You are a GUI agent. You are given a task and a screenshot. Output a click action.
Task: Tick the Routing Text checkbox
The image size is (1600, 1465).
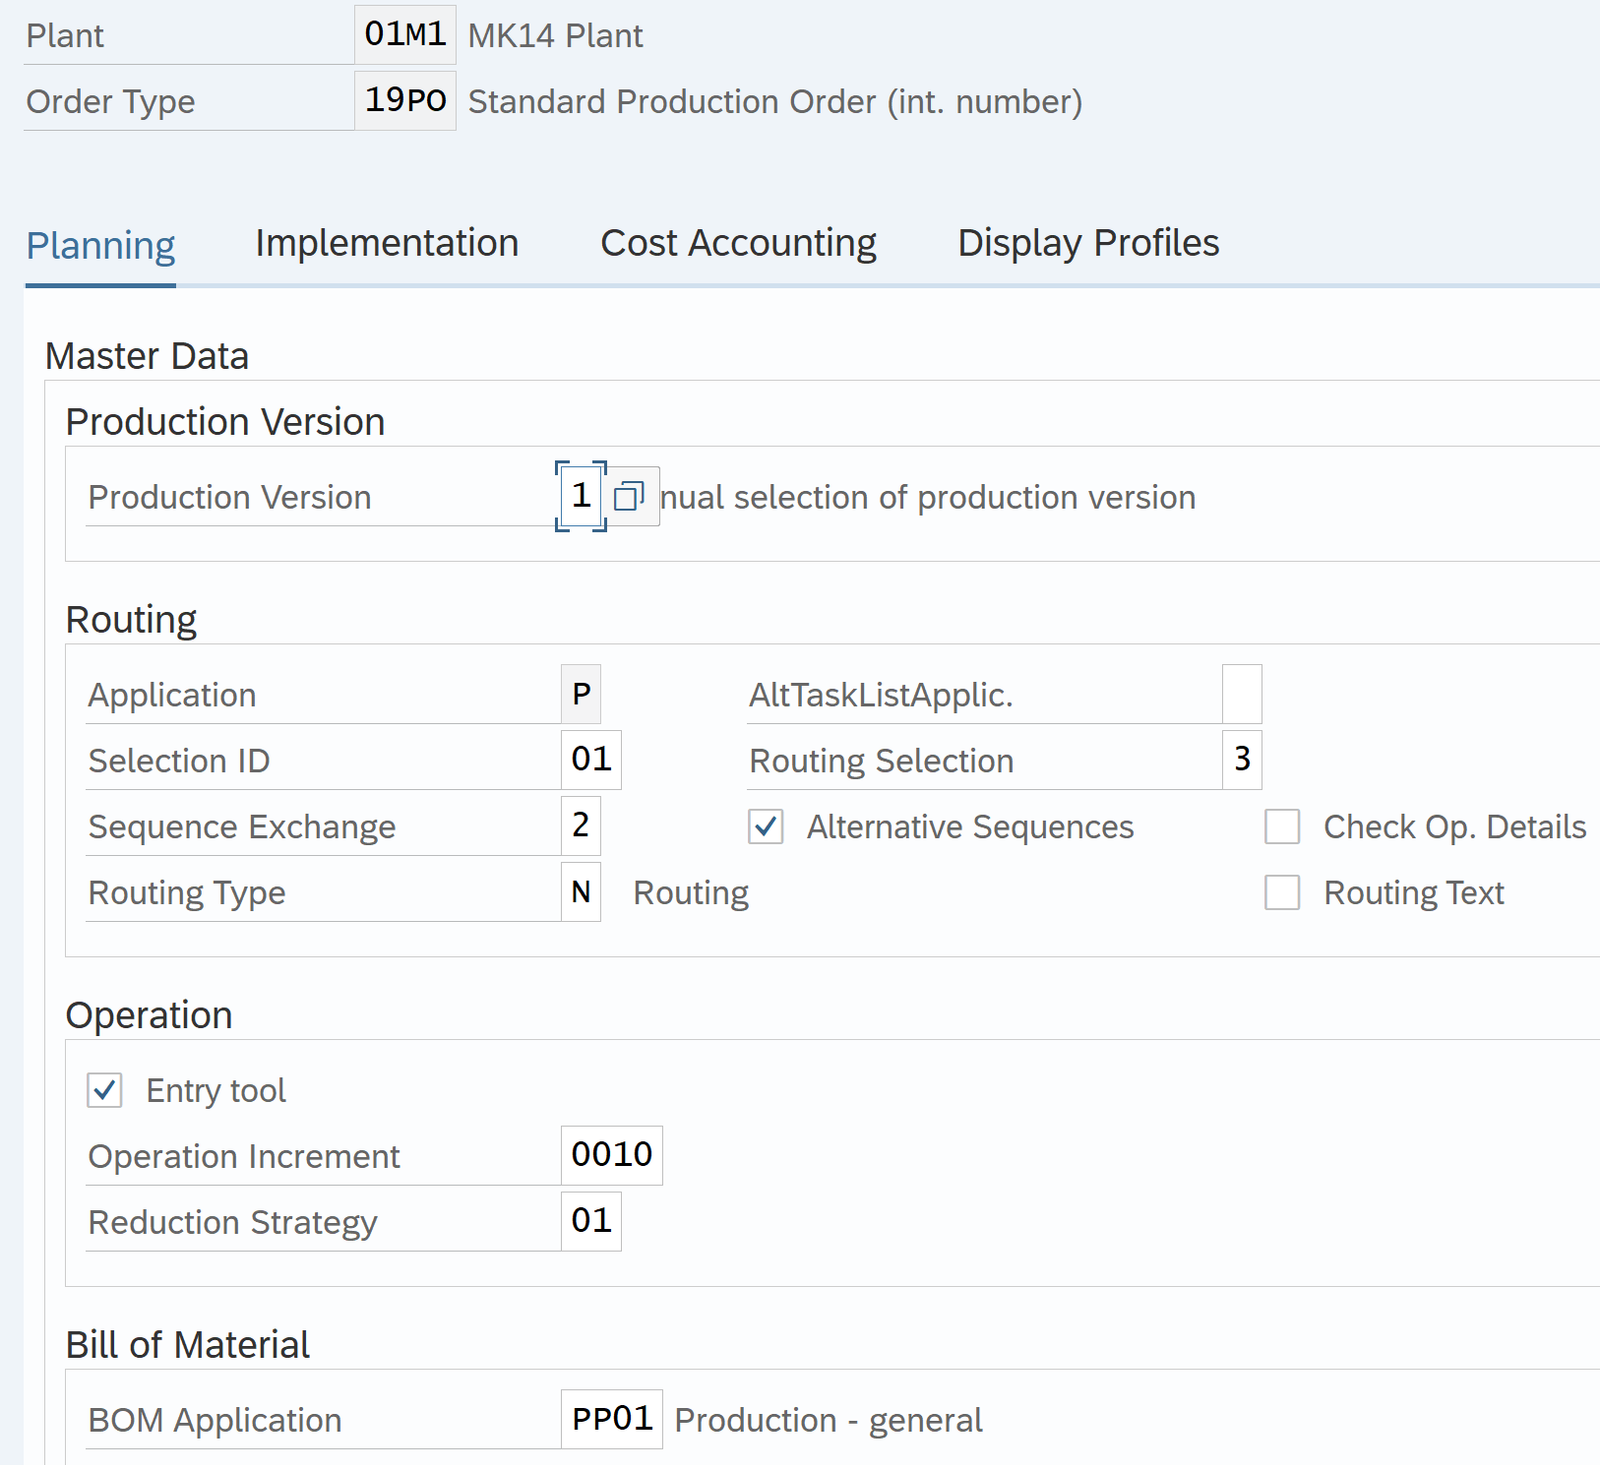click(x=1282, y=892)
